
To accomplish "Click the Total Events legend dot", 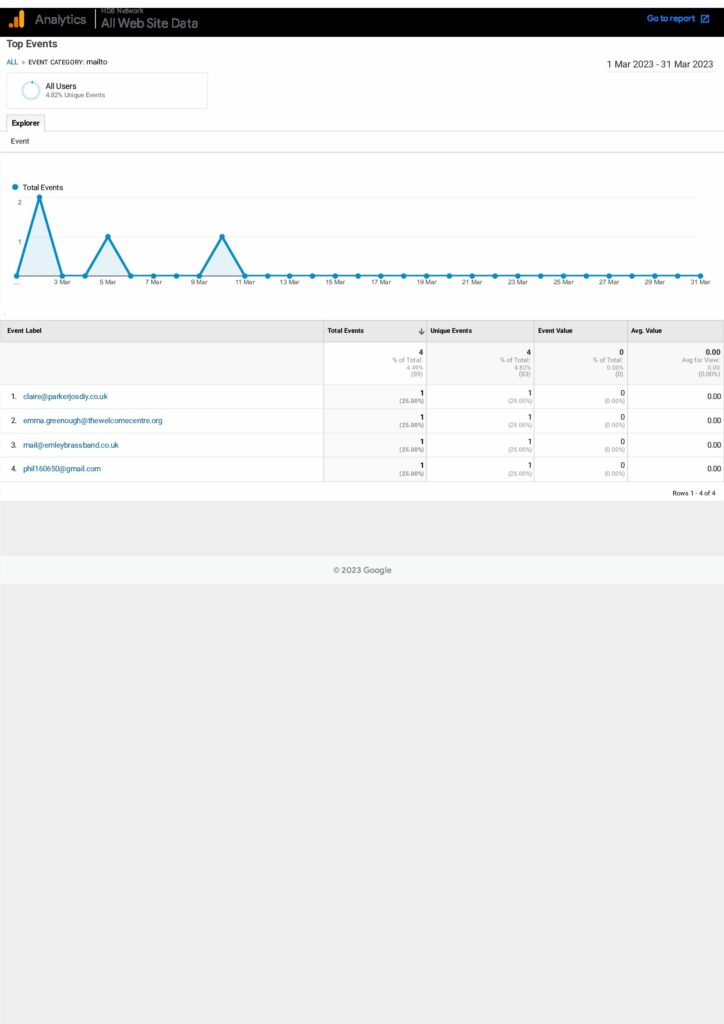I will (15, 187).
